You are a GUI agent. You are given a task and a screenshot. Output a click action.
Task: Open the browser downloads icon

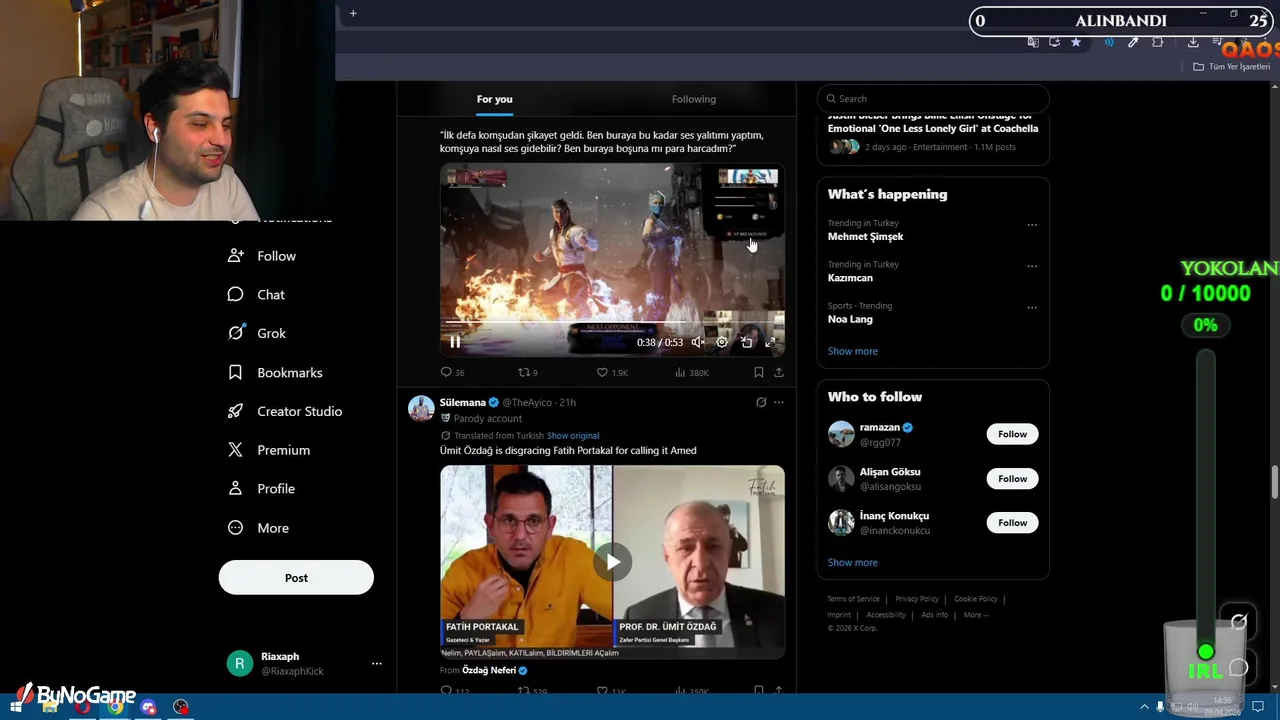point(1193,42)
